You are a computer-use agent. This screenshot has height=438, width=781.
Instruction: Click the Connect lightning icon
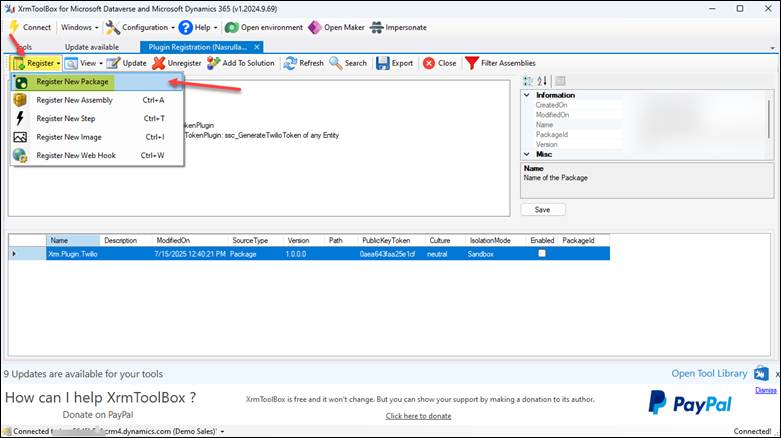tap(14, 27)
